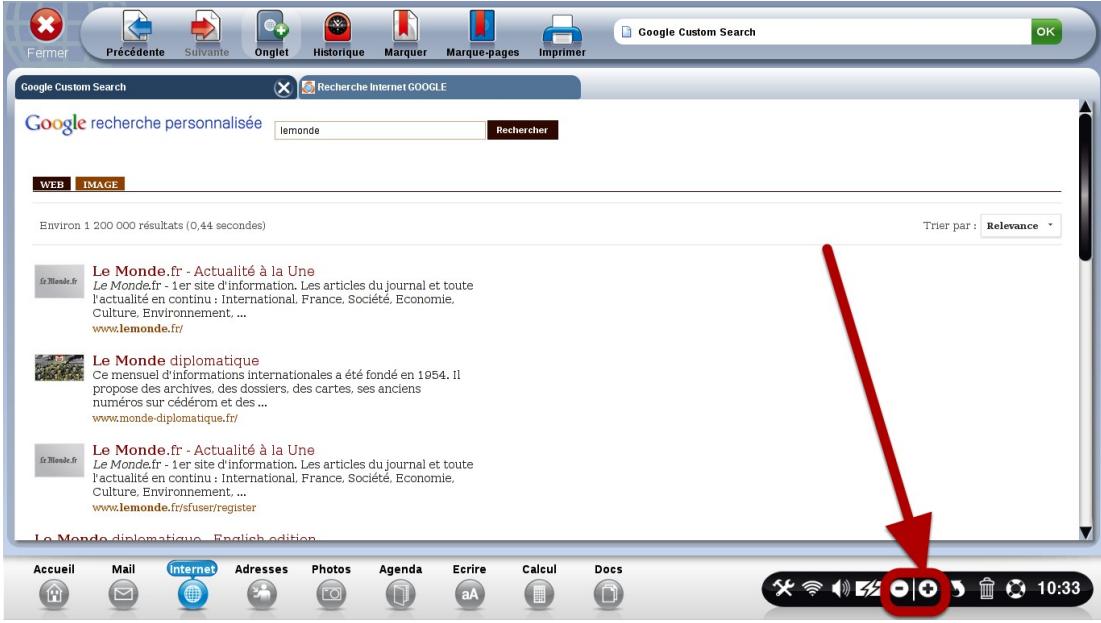The height and width of the screenshot is (623, 1101).
Task: Click the address bar showing Google Custom Search
Action: tap(822, 32)
